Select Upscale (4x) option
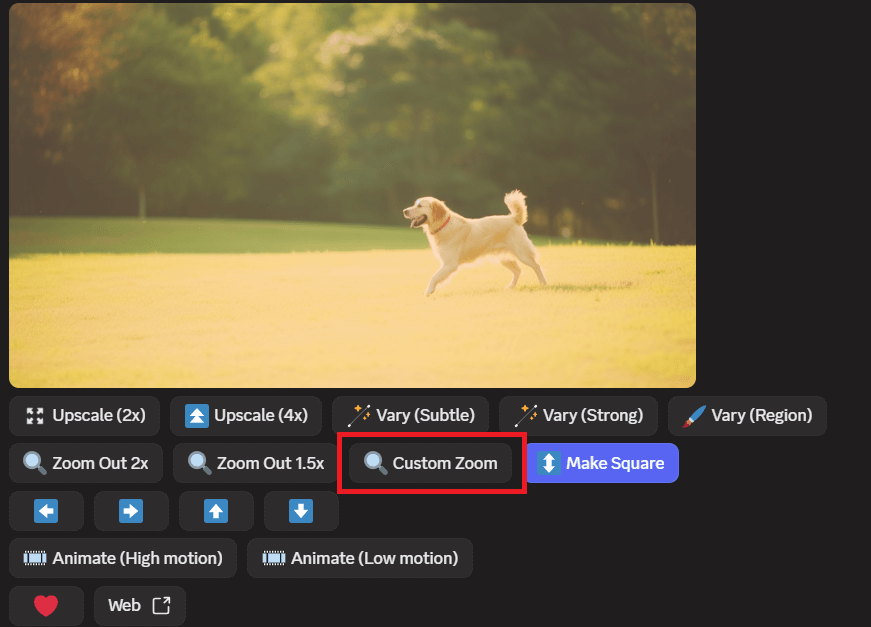871x627 pixels. 247,415
